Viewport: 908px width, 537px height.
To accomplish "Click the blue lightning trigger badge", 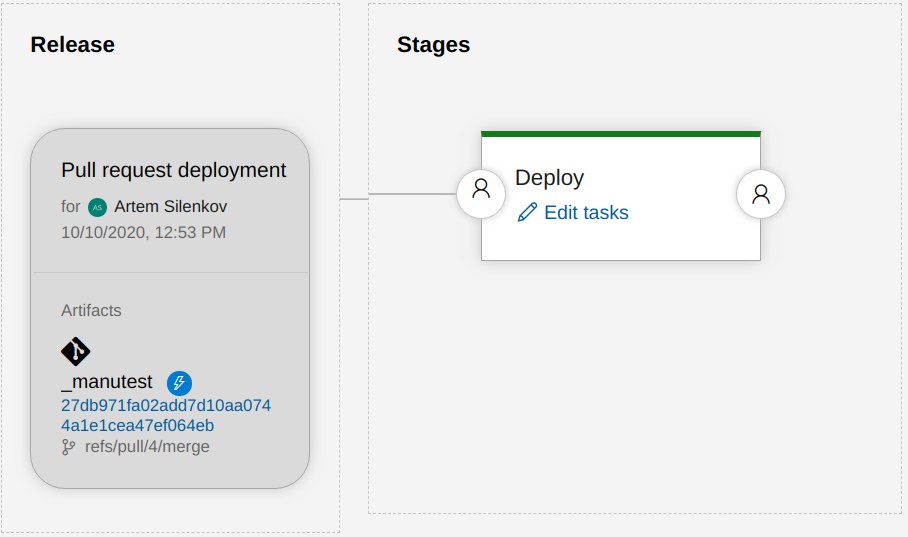I will click(x=180, y=383).
